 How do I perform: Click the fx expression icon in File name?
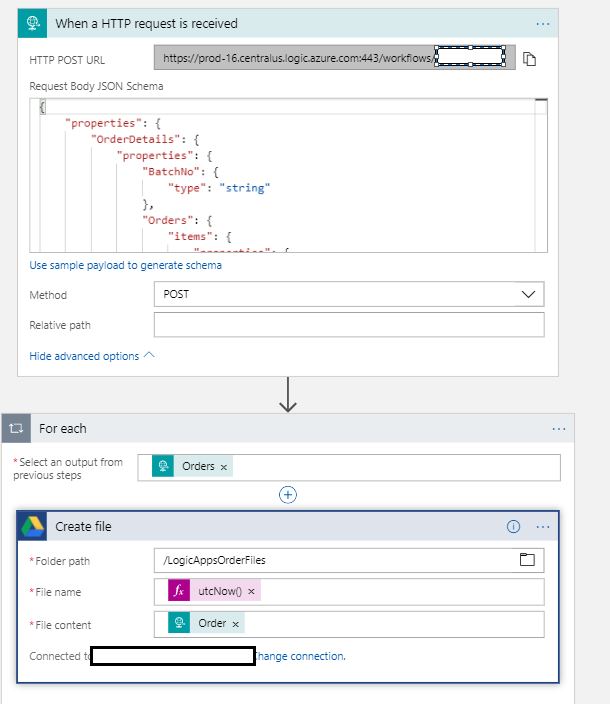[179, 591]
